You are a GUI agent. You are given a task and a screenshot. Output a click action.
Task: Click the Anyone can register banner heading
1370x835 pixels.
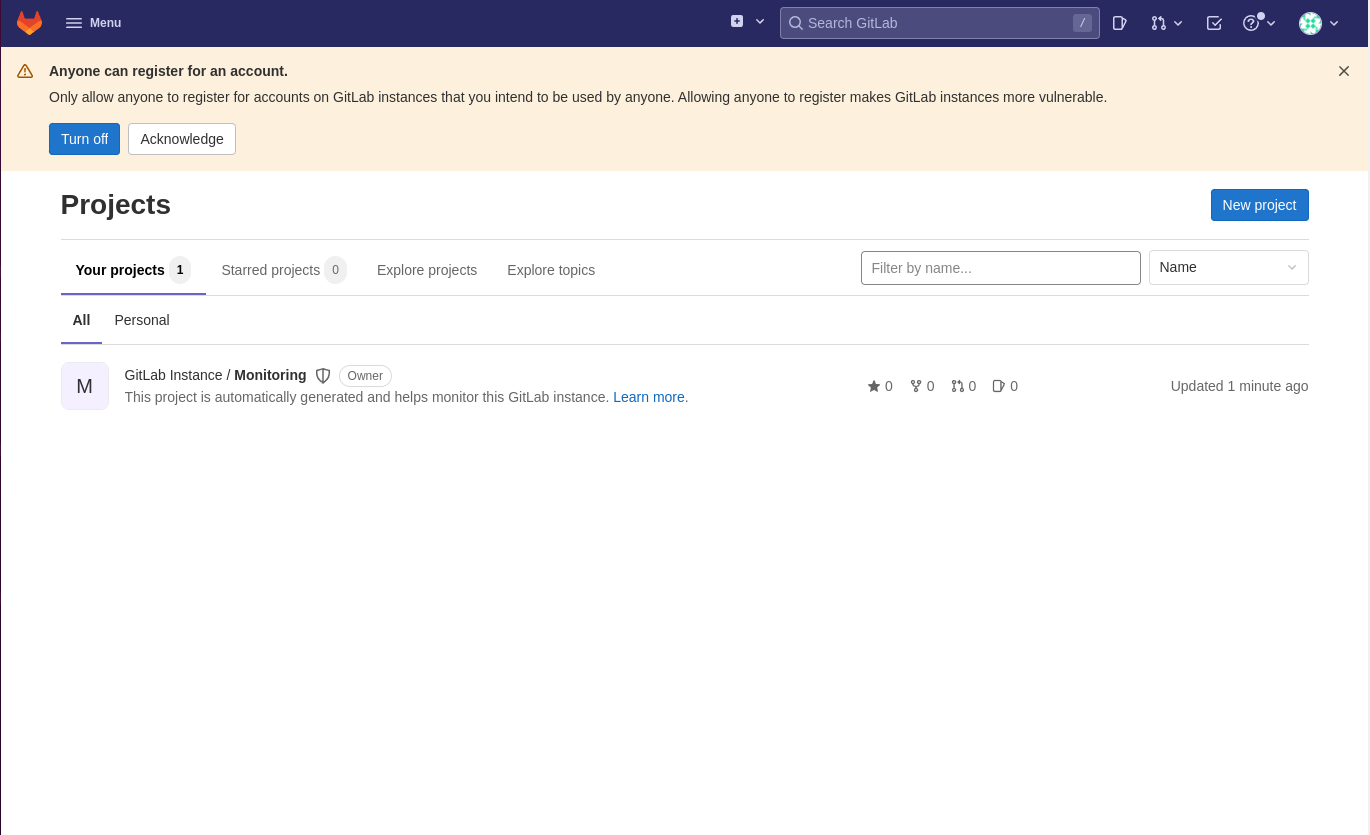click(168, 71)
